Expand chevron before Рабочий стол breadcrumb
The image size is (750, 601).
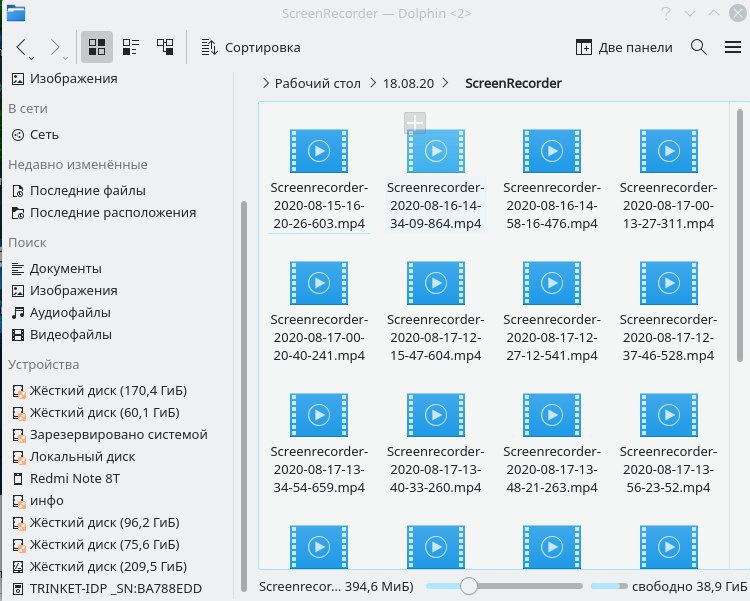(x=266, y=83)
